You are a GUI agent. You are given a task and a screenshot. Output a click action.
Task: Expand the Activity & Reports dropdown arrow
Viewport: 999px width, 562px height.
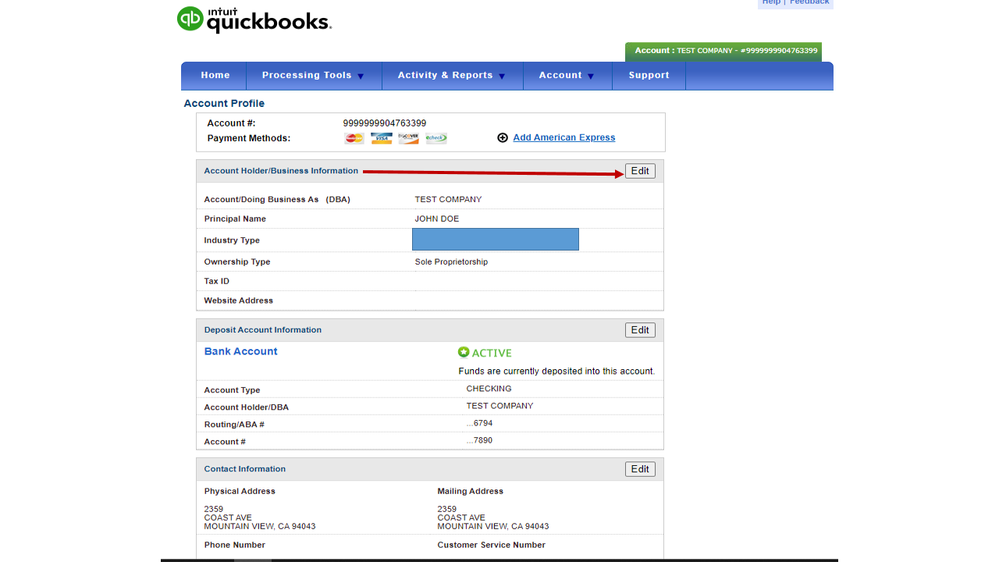(502, 76)
